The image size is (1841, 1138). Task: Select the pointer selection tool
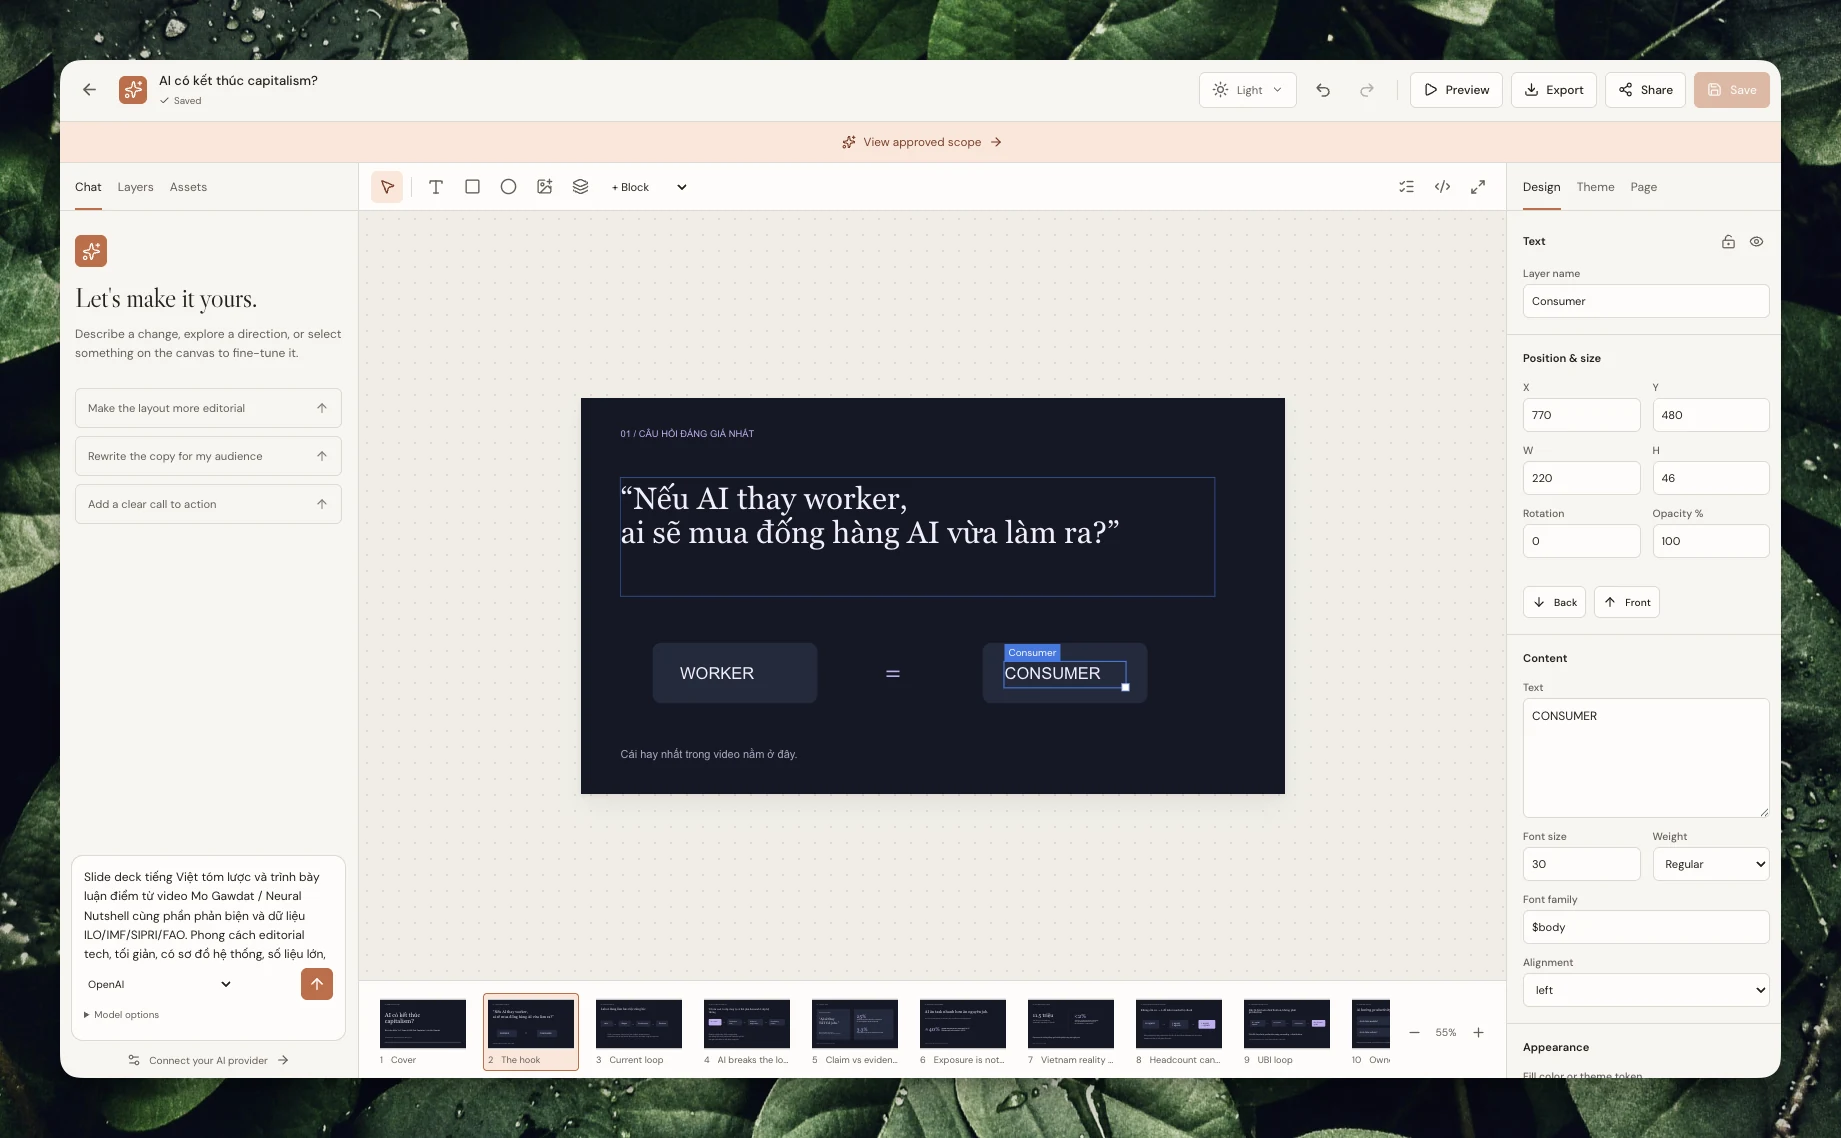point(387,187)
